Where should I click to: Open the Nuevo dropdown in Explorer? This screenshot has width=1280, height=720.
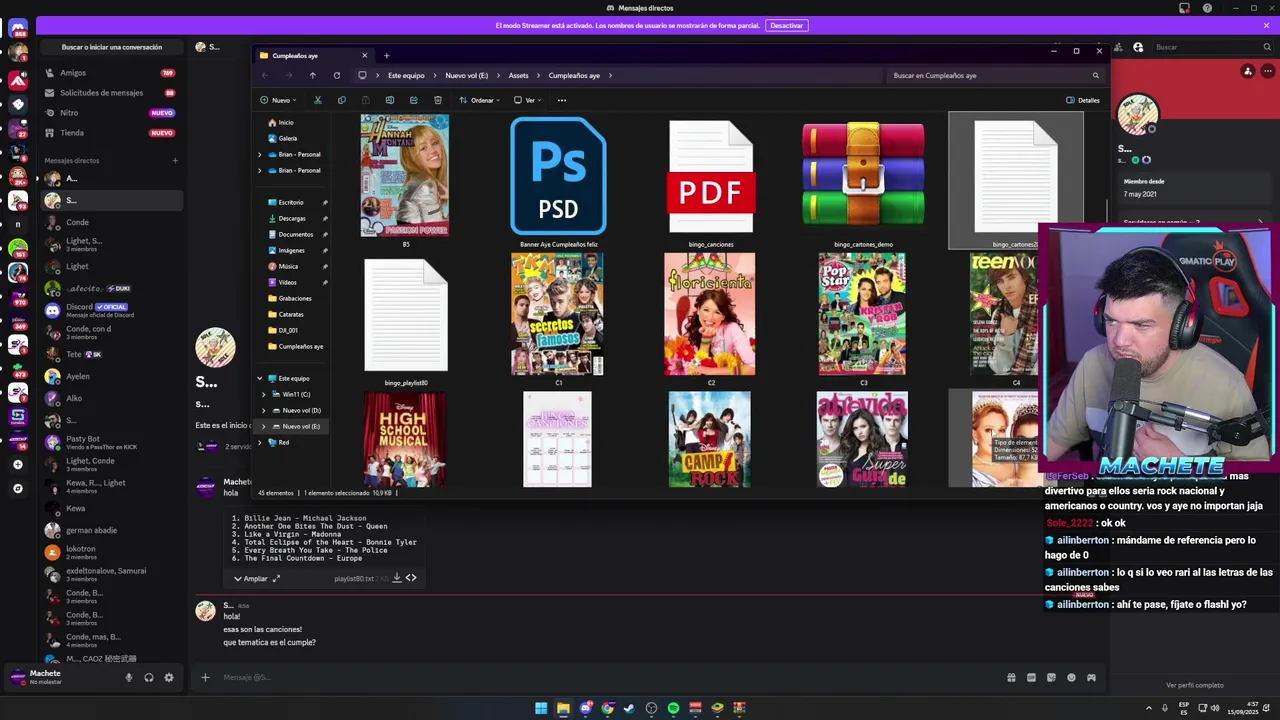click(x=278, y=100)
